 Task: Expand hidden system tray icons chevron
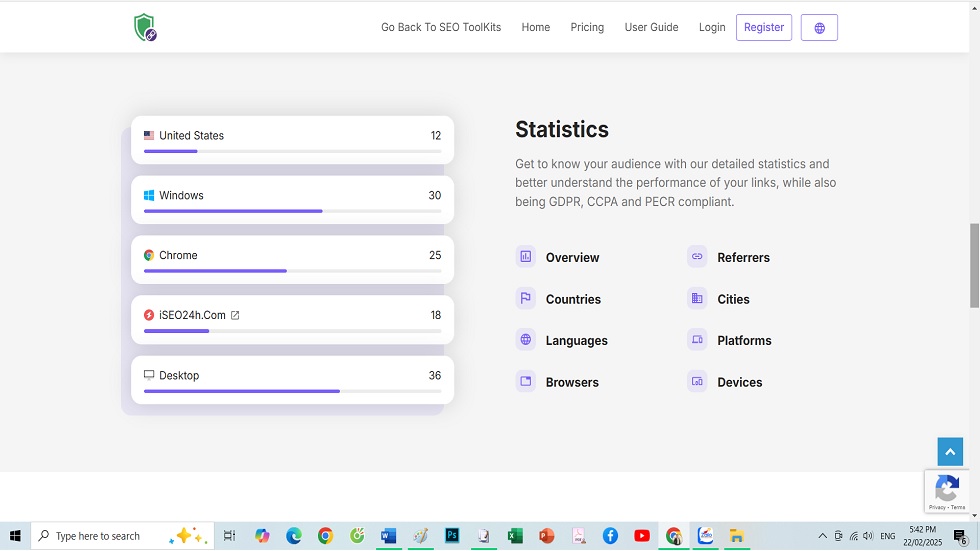click(x=823, y=536)
